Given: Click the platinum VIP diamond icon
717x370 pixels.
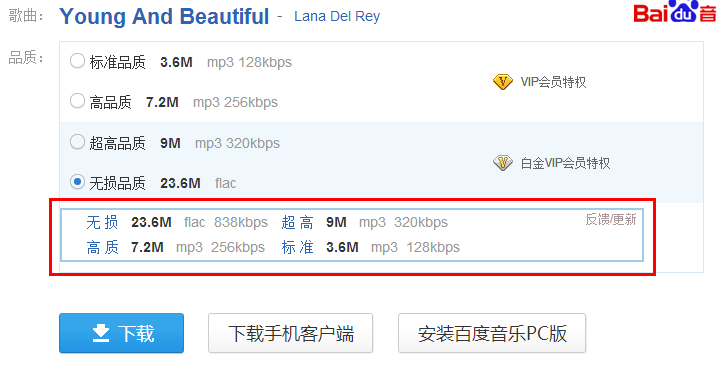Looking at the screenshot, I should coord(503,163).
